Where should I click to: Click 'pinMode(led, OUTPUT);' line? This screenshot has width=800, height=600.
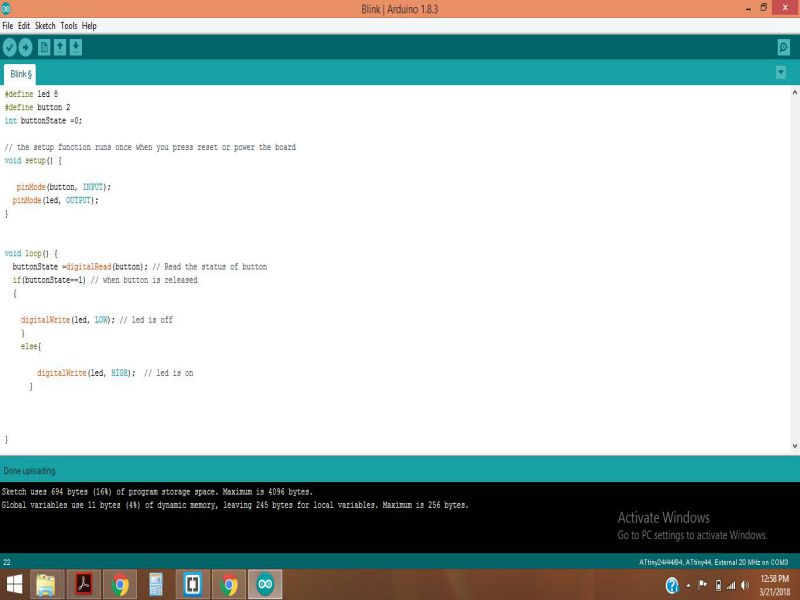click(x=55, y=200)
